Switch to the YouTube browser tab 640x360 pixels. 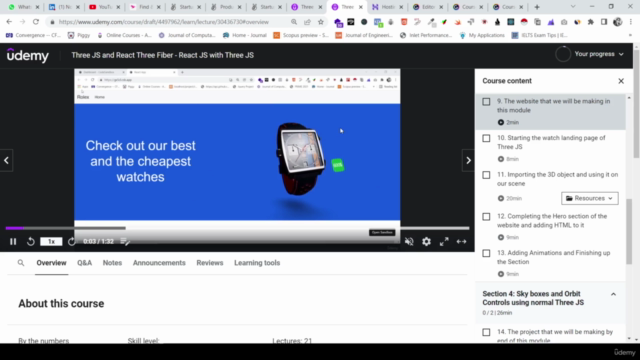[105, 7]
